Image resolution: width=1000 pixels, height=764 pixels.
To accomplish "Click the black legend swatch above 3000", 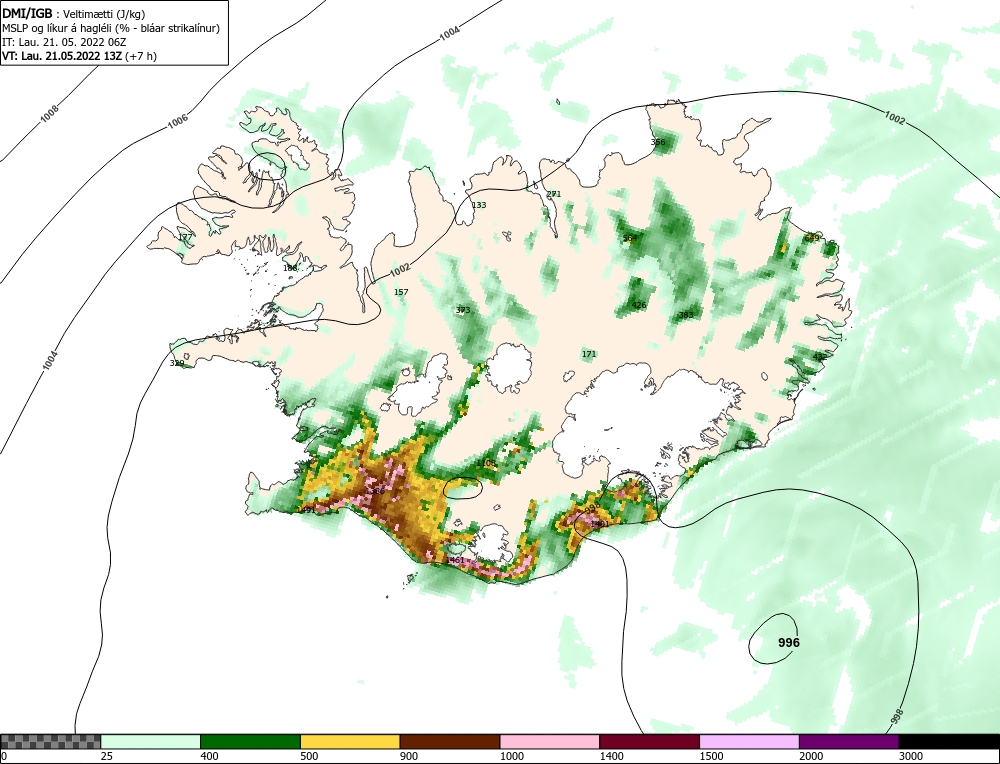I will tap(949, 742).
